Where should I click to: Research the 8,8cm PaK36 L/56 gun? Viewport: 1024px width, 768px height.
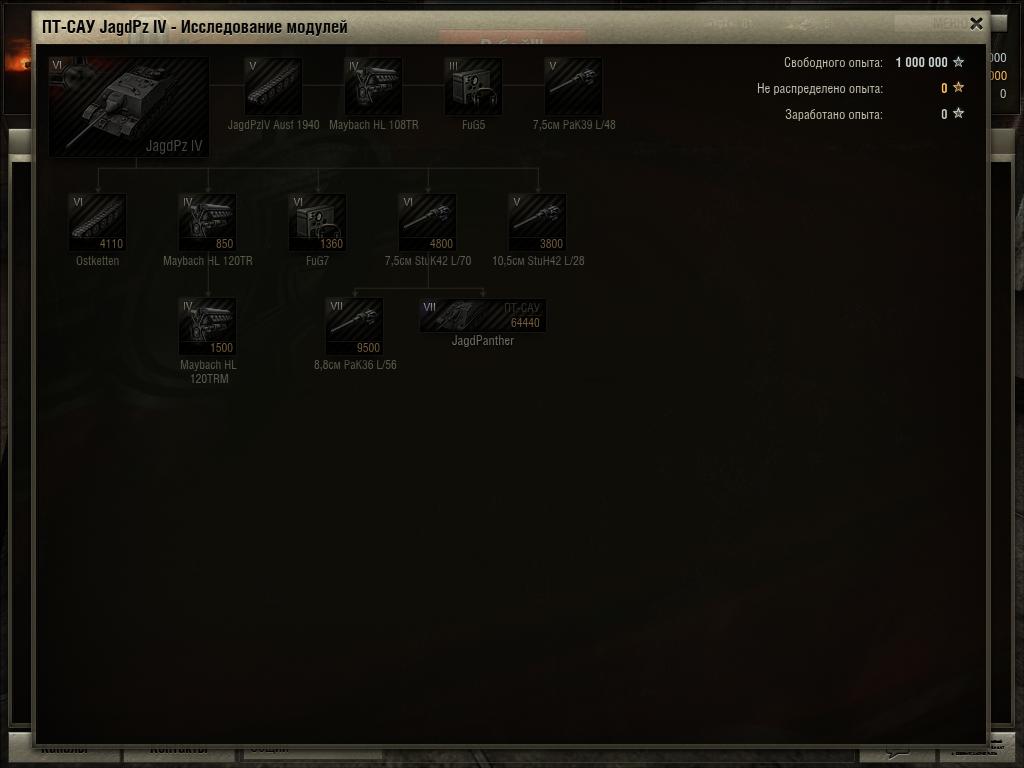[x=355, y=327]
